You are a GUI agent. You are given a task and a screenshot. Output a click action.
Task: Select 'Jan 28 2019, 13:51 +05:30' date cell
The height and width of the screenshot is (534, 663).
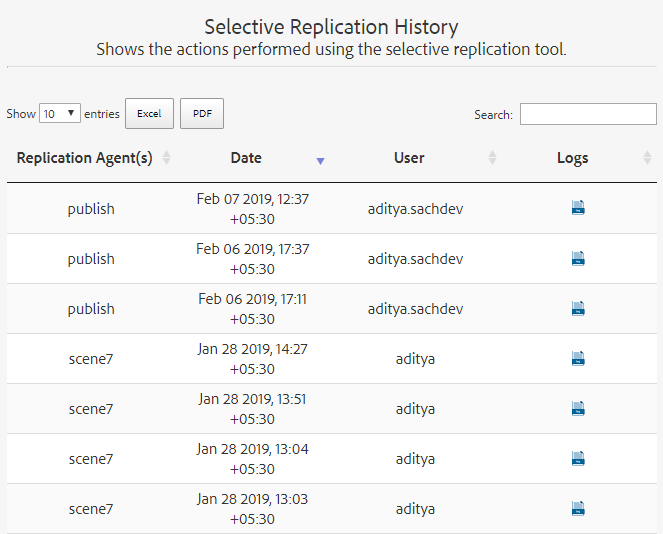252,409
